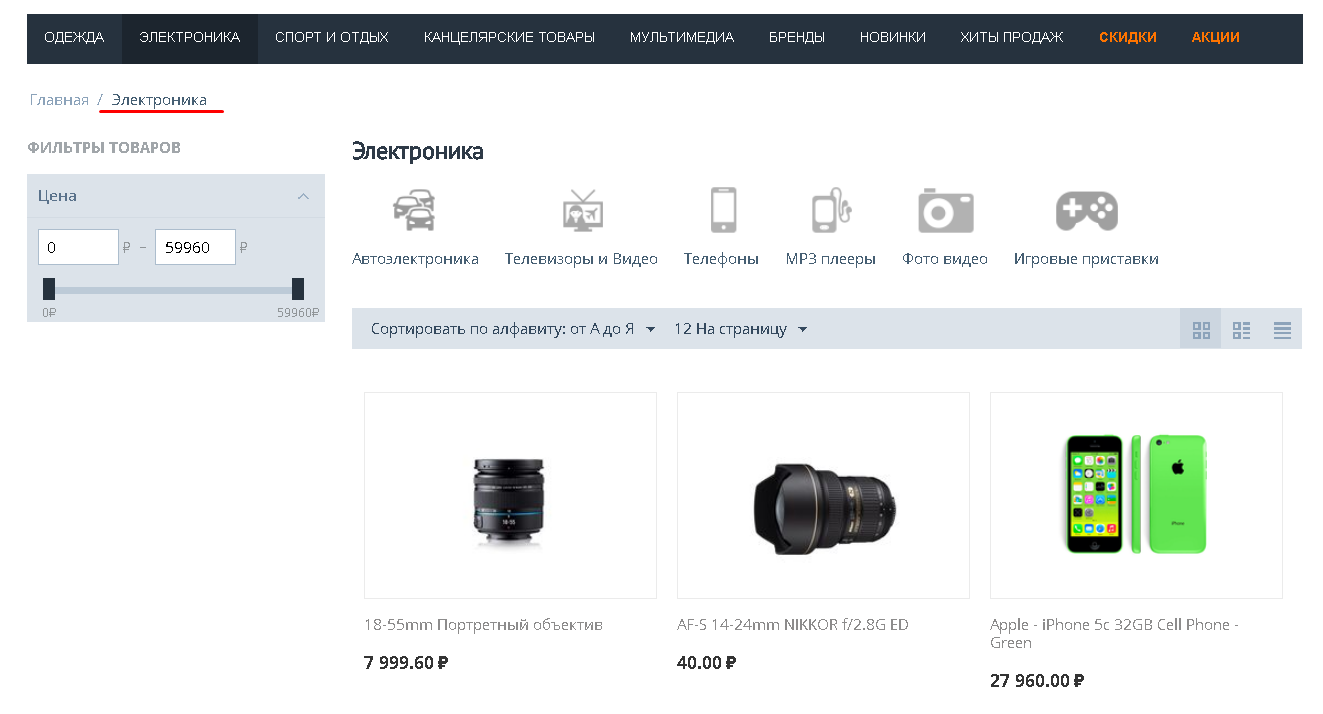Open the MP3 плееры player icon
The width and height of the screenshot is (1323, 714).
(x=831, y=210)
